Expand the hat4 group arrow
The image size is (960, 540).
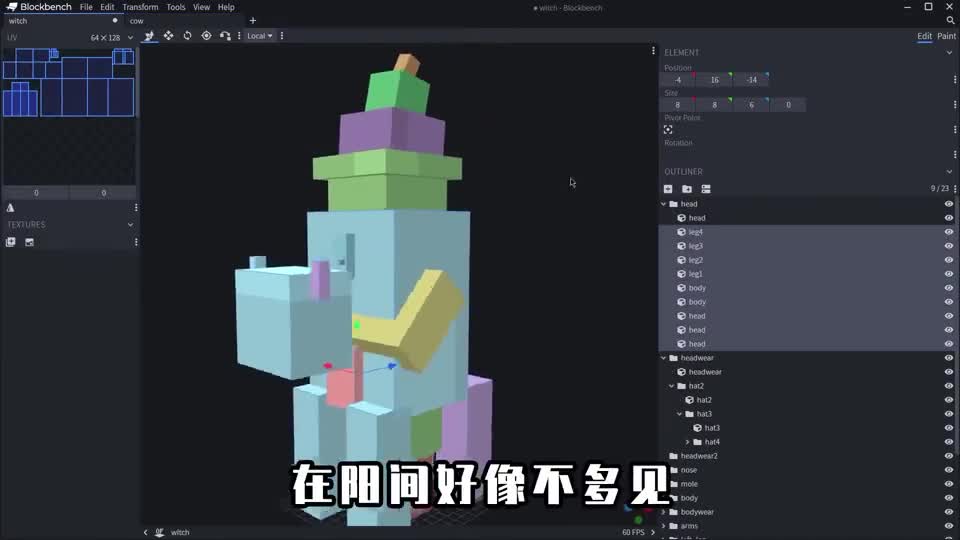point(688,442)
